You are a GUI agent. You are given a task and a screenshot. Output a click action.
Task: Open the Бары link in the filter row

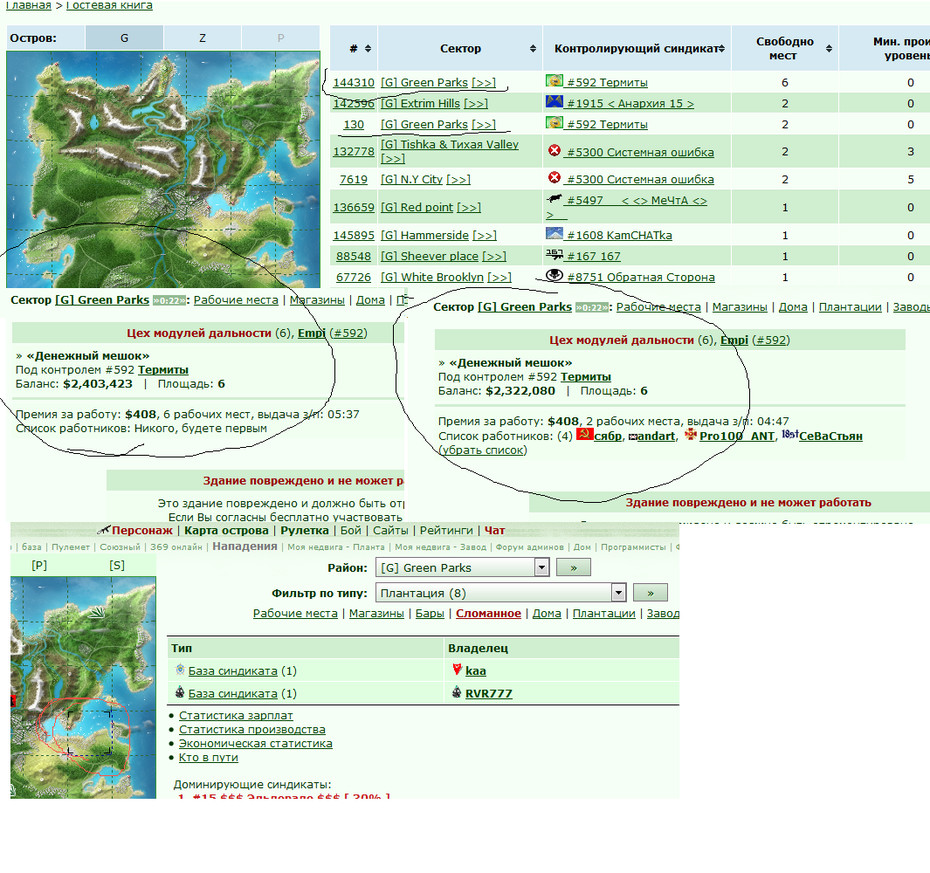point(429,613)
